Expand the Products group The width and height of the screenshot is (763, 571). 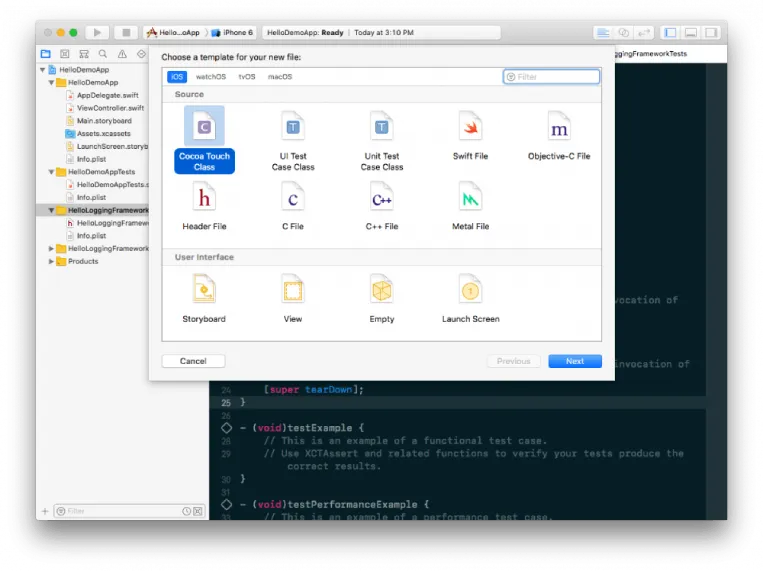[51, 261]
